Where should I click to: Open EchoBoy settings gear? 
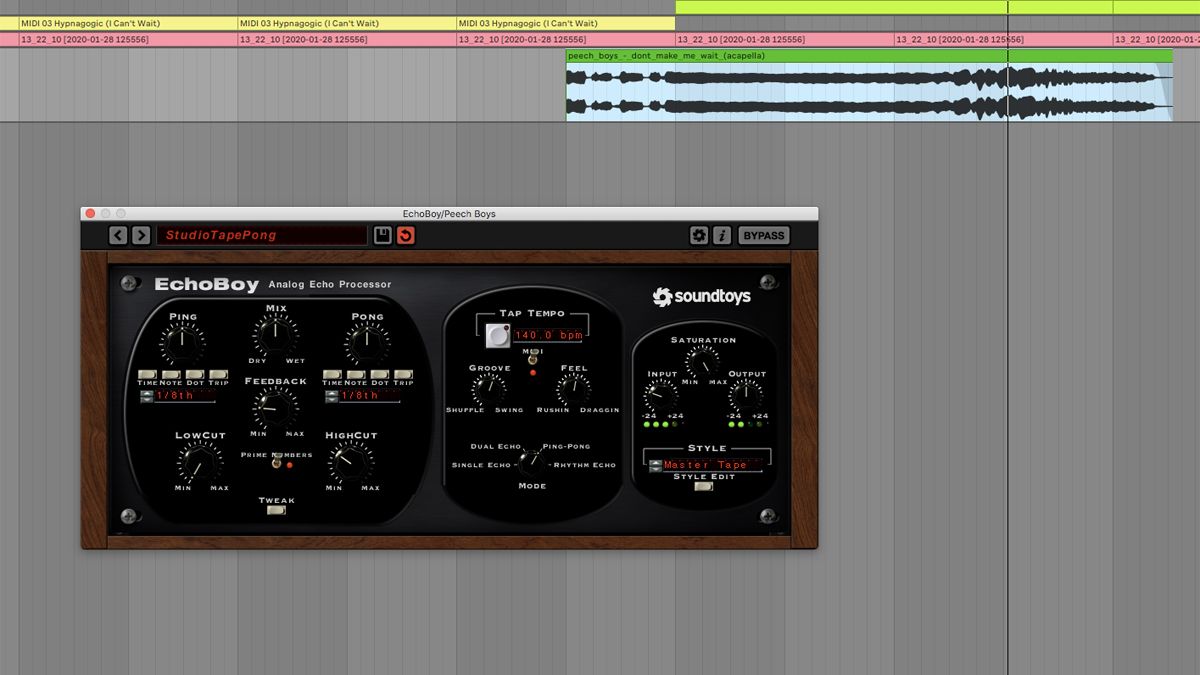tap(699, 236)
